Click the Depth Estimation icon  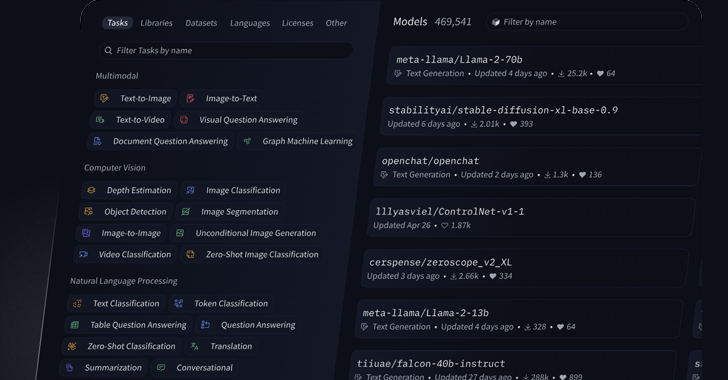[x=91, y=190]
